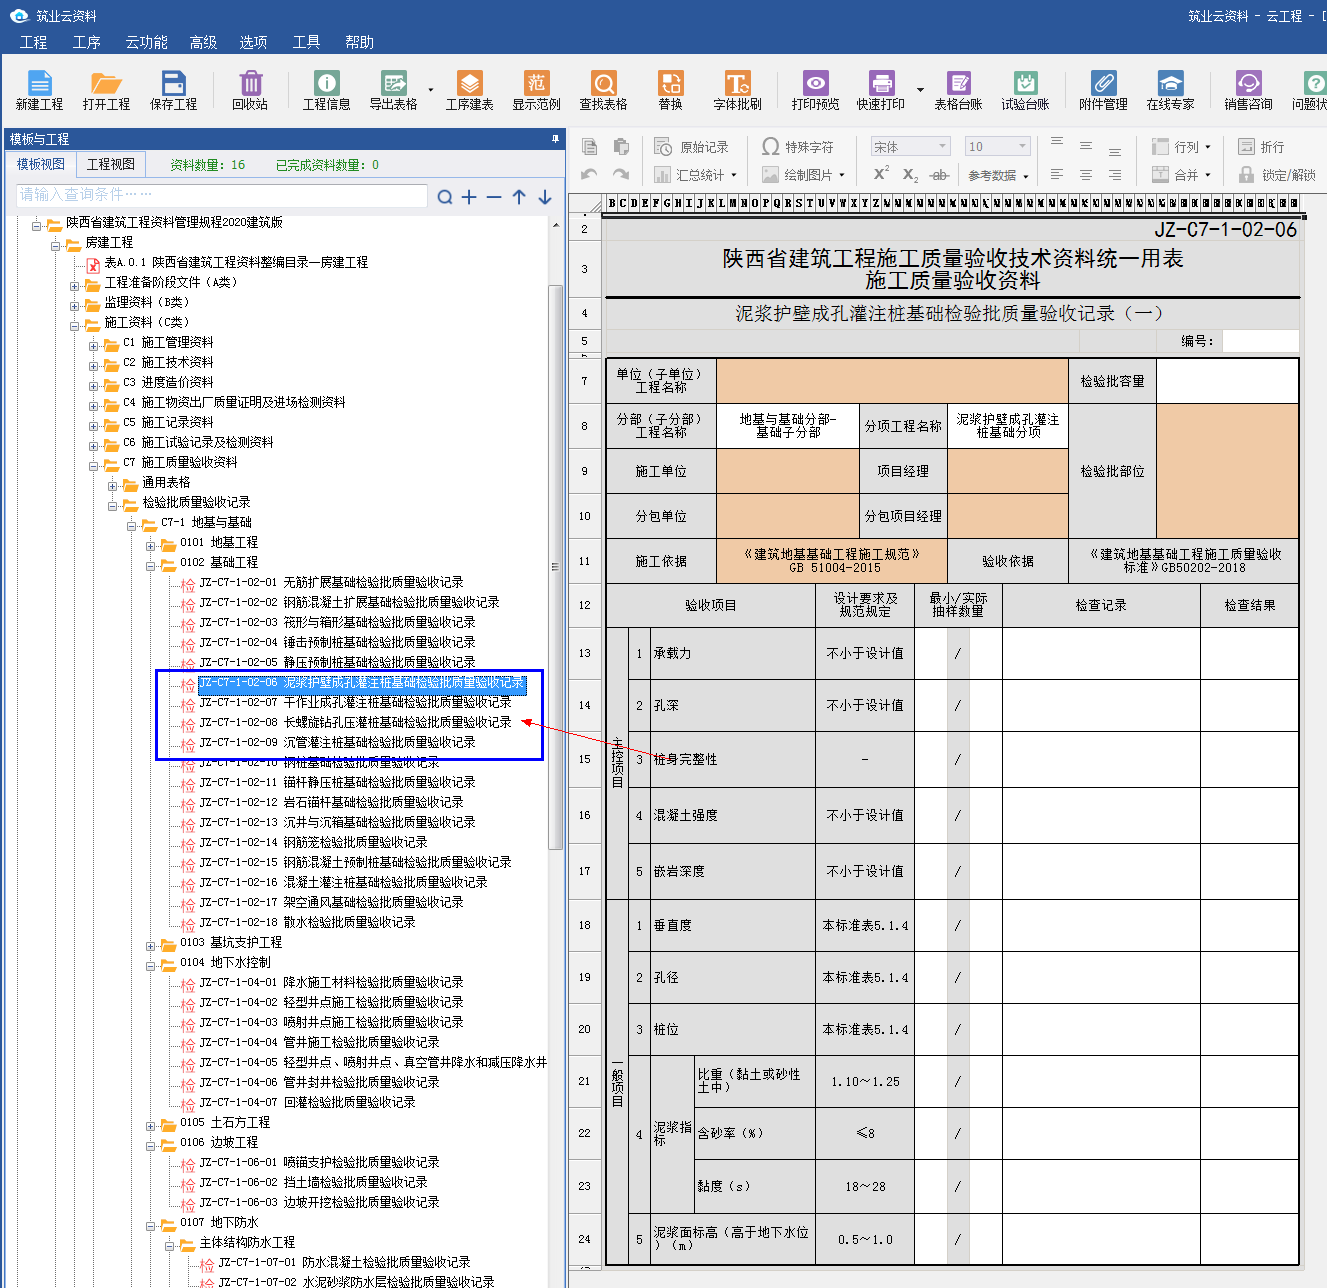1327x1288 pixels.
Task: Click the 新建工程 new project icon
Action: pyautogui.click(x=39, y=90)
